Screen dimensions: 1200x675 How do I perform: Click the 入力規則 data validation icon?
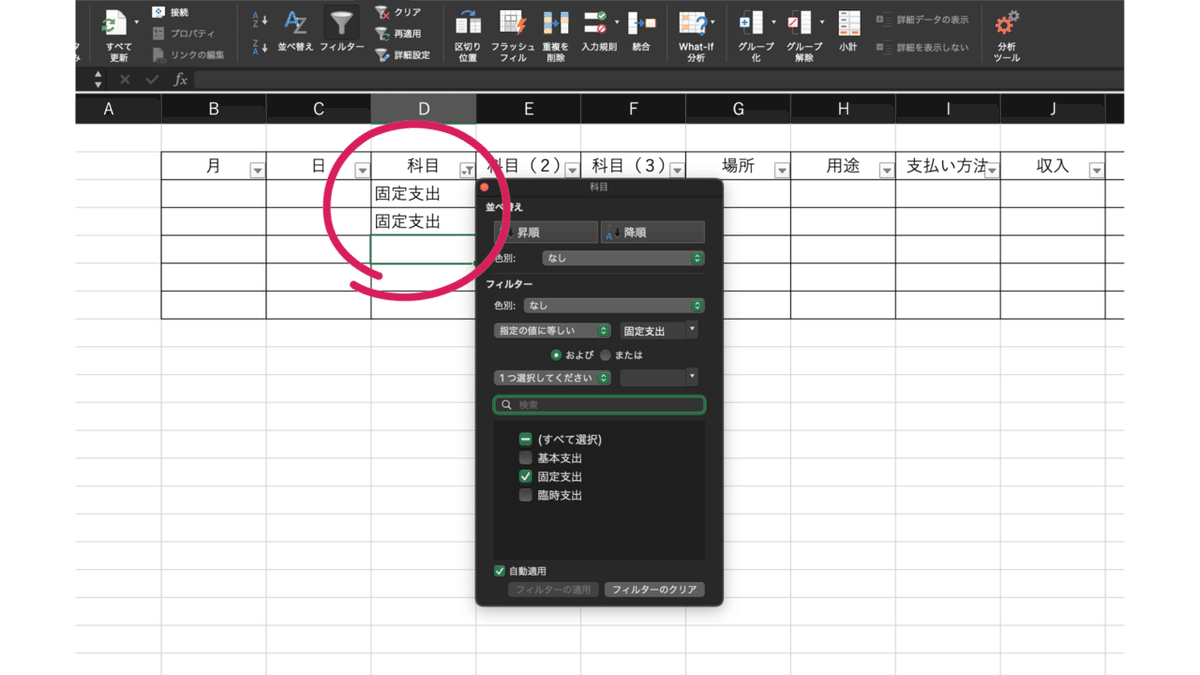tap(596, 23)
